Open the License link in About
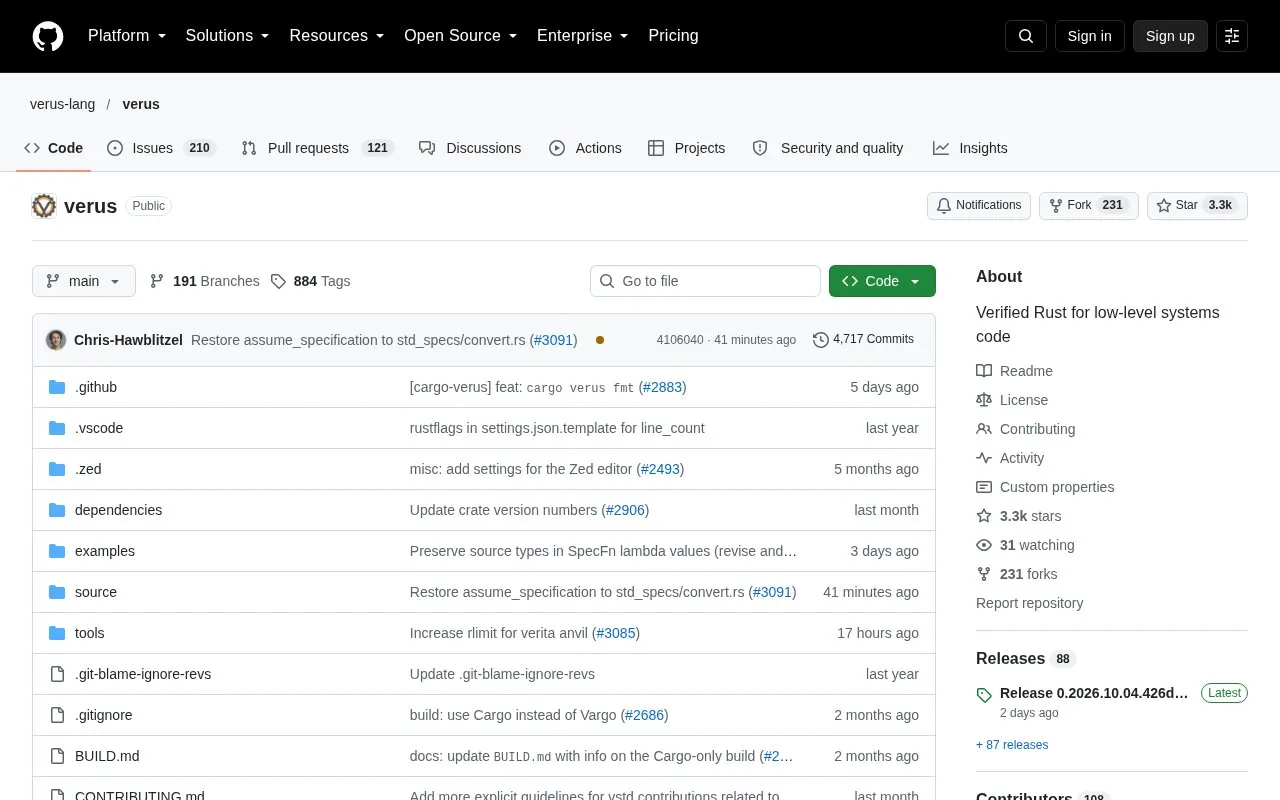The image size is (1280, 800). click(x=1012, y=400)
